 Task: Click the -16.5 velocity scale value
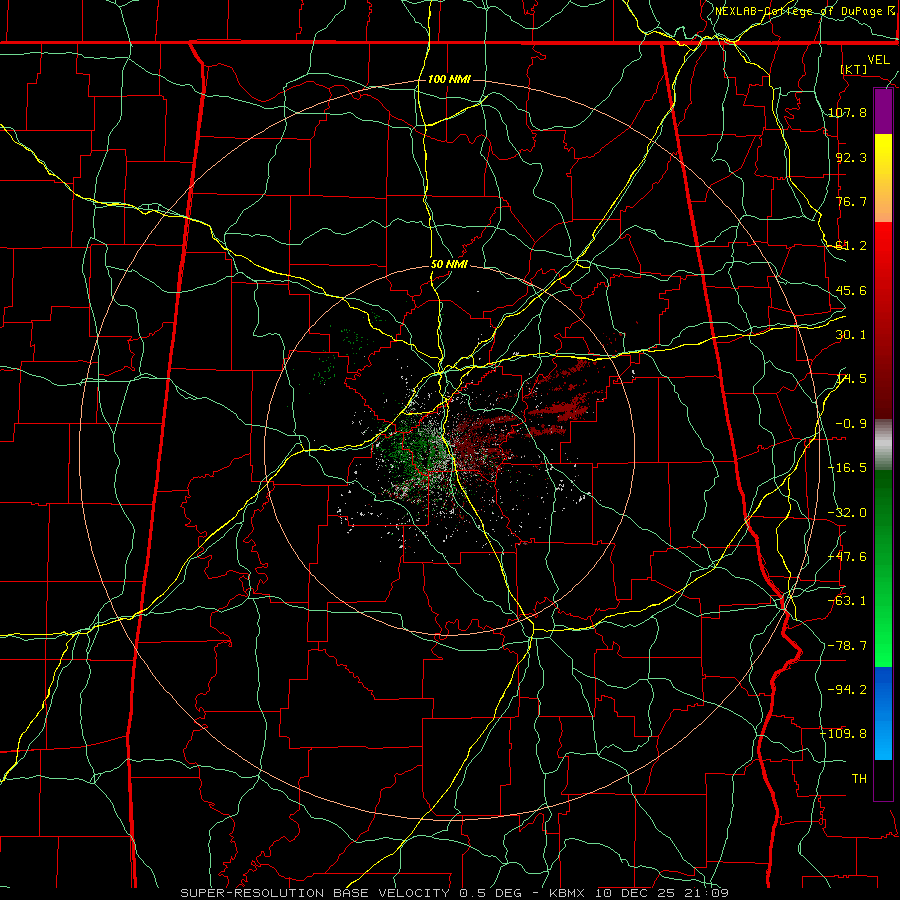pos(848,468)
